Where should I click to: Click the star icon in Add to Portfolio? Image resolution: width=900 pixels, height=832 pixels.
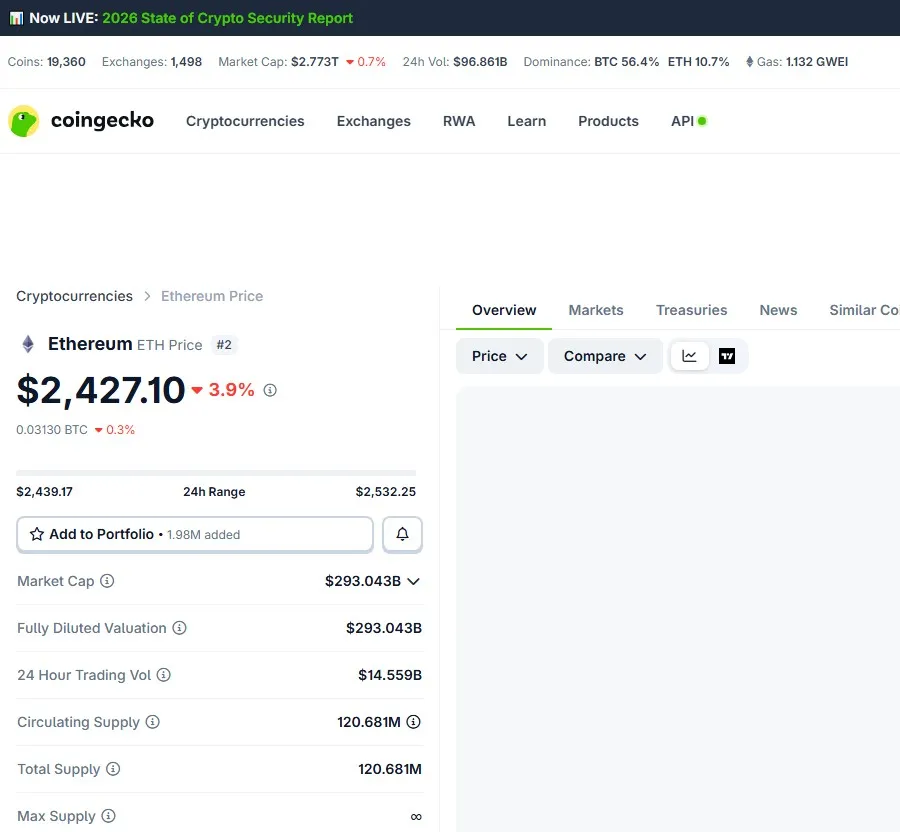pos(37,534)
